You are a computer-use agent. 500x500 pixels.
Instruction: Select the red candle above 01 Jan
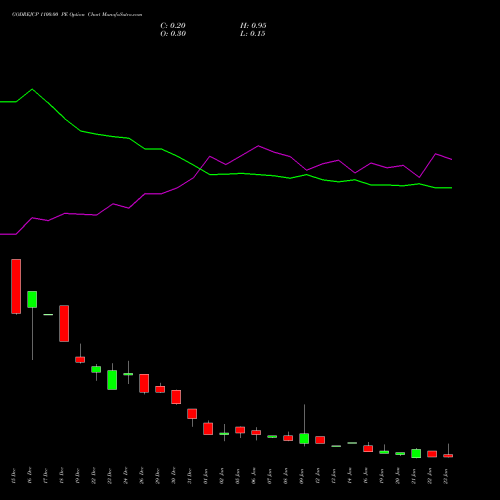pyautogui.click(x=208, y=429)
